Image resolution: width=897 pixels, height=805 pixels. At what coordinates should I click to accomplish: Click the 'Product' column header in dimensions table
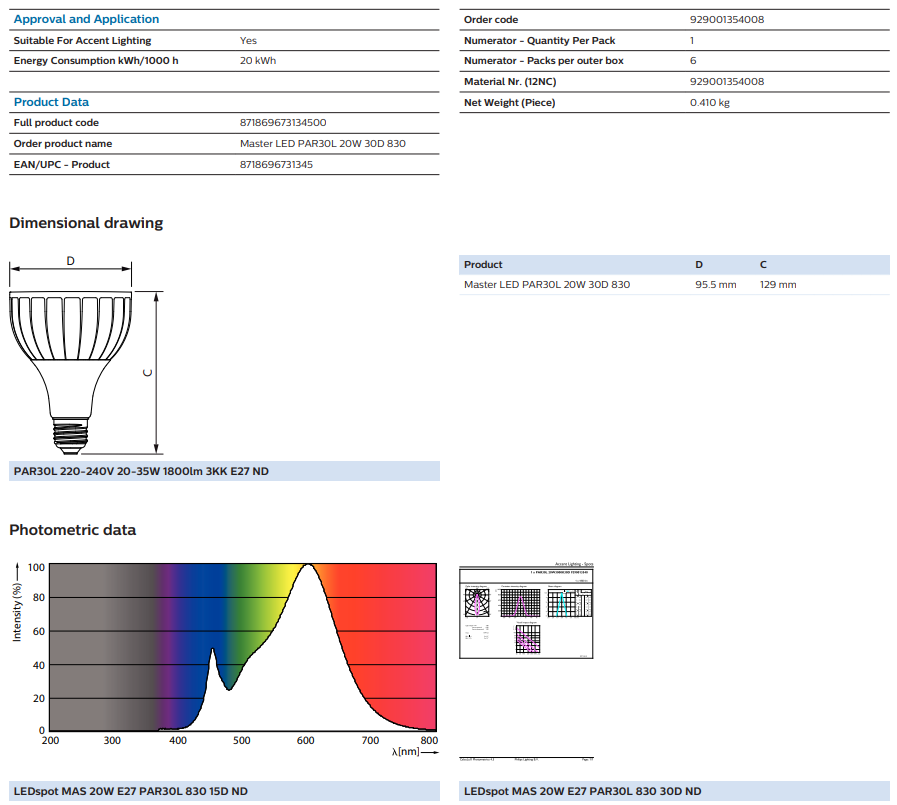tap(483, 265)
